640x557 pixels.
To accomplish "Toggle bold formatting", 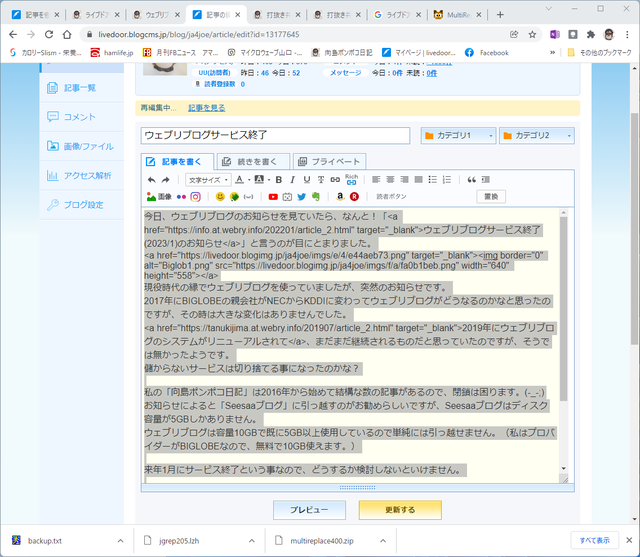I will click(279, 180).
